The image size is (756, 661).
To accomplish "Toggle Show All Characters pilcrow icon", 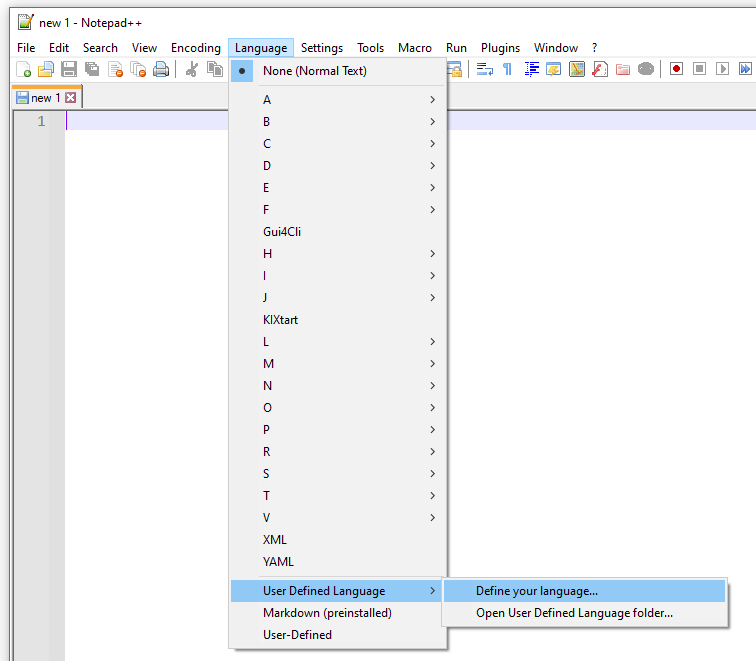I will [507, 69].
